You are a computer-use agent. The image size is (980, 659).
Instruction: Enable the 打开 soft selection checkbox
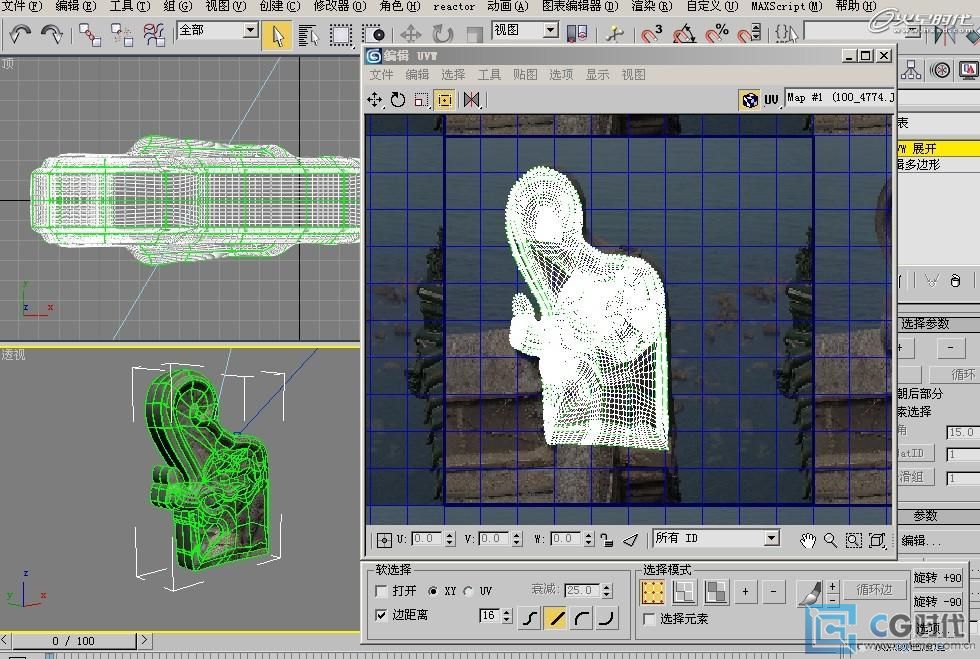tap(381, 591)
